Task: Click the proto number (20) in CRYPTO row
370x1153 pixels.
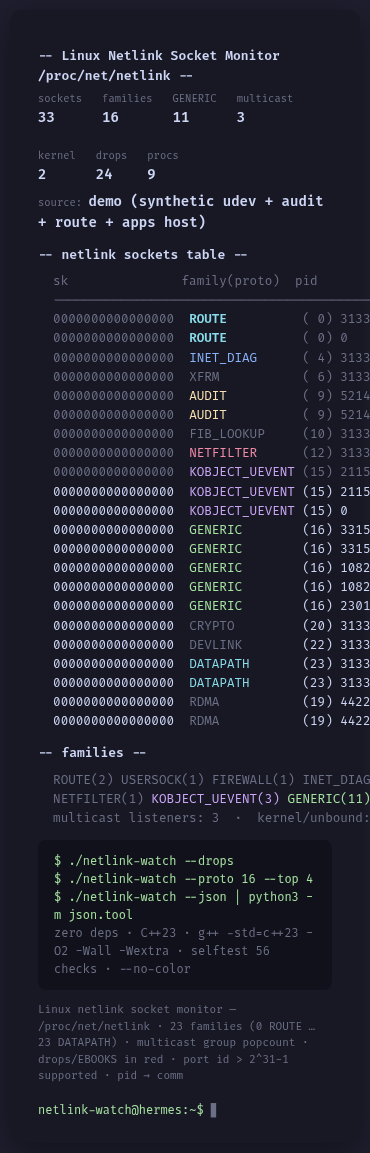Action: click(318, 625)
